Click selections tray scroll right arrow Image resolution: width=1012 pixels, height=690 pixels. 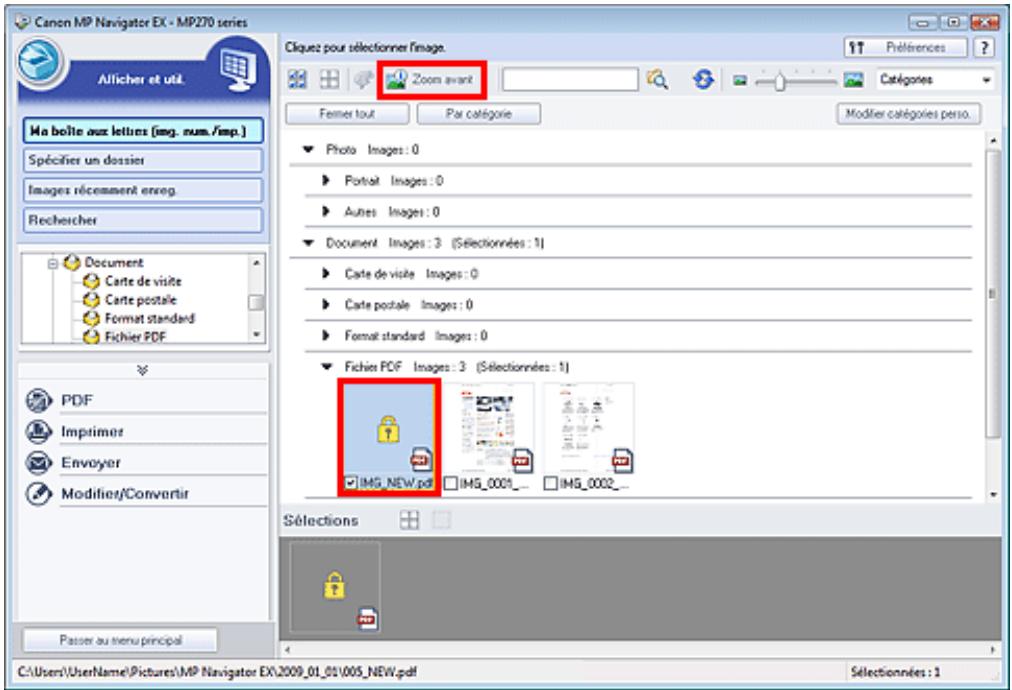993,649
